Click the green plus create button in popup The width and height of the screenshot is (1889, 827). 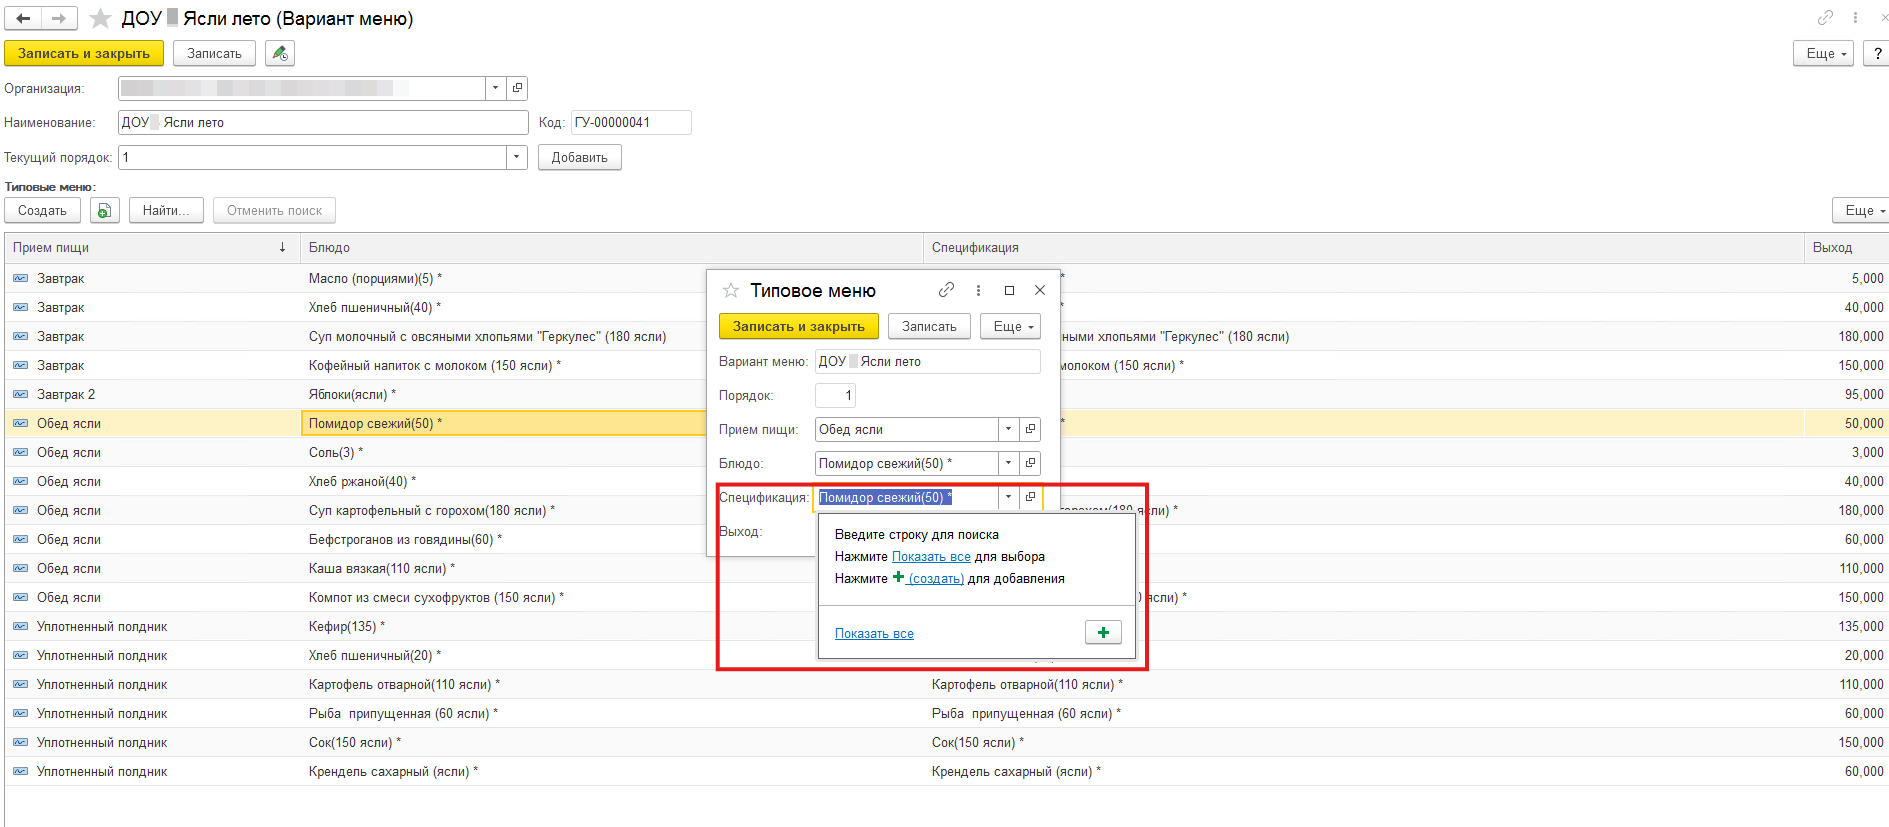[1103, 632]
